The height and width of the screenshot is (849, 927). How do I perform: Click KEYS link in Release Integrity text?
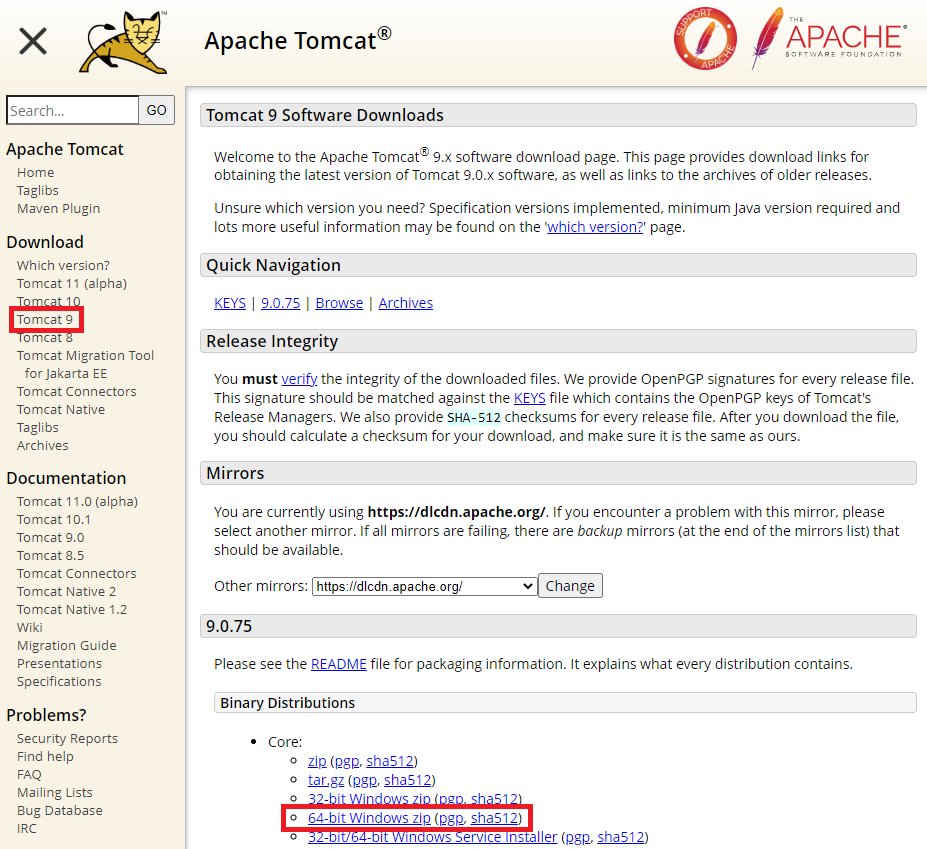[x=530, y=398]
